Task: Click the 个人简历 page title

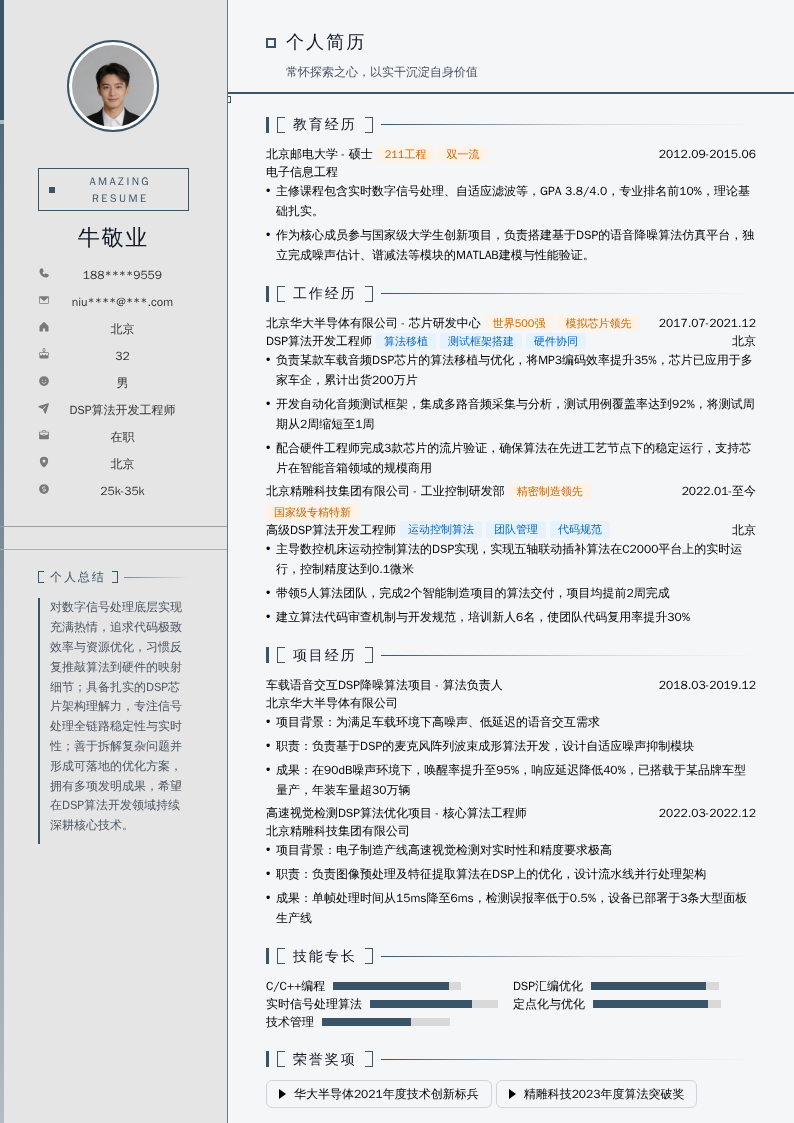Action: tap(326, 42)
